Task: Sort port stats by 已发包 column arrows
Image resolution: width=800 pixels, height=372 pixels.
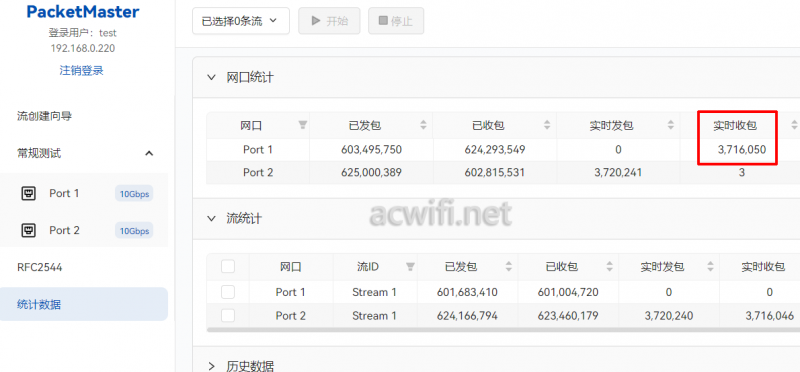Action: (x=423, y=125)
